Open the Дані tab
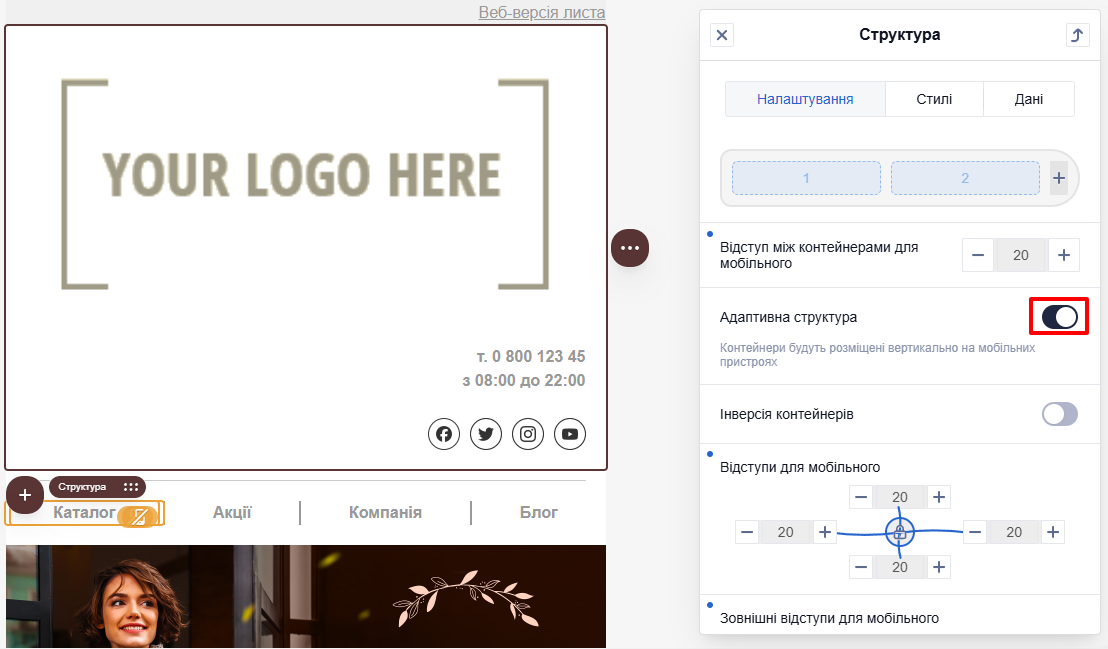Image resolution: width=1108 pixels, height=649 pixels. click(1029, 99)
